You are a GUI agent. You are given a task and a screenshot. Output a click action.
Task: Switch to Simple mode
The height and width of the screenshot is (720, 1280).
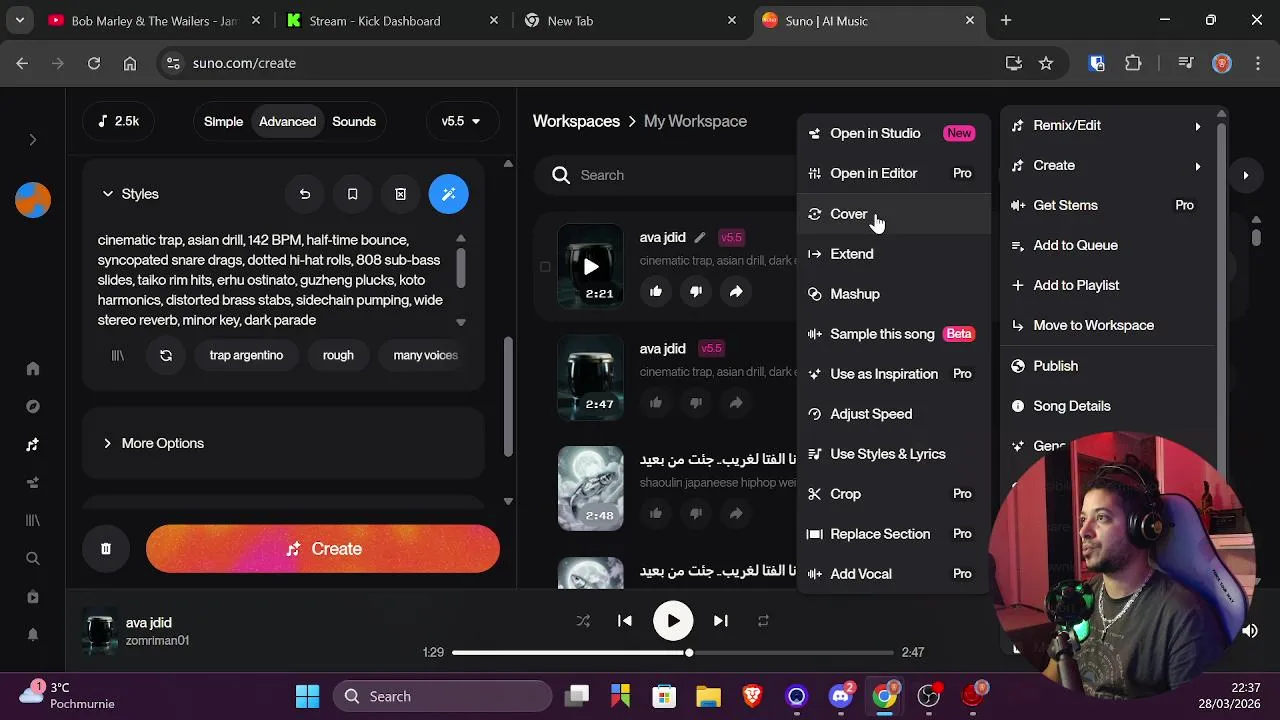(223, 122)
